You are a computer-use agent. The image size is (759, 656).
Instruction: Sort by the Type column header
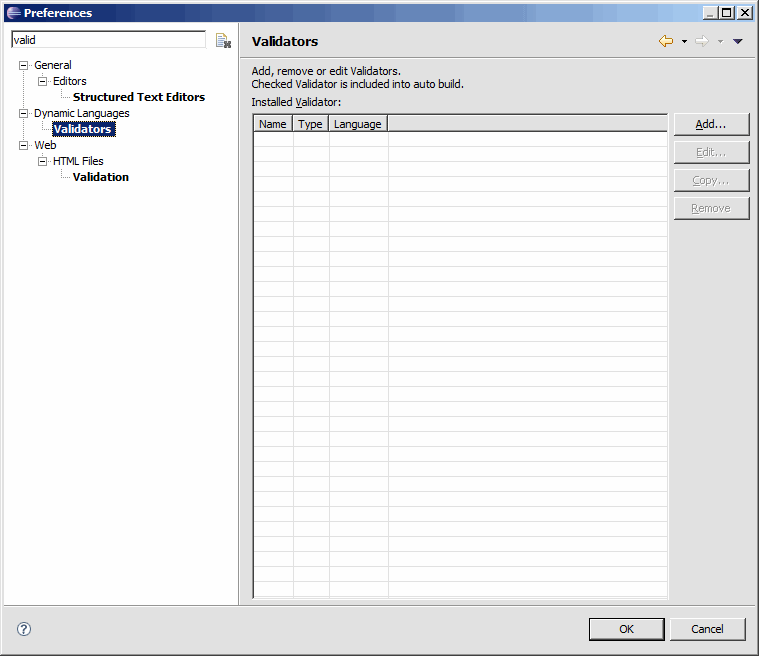click(x=310, y=124)
